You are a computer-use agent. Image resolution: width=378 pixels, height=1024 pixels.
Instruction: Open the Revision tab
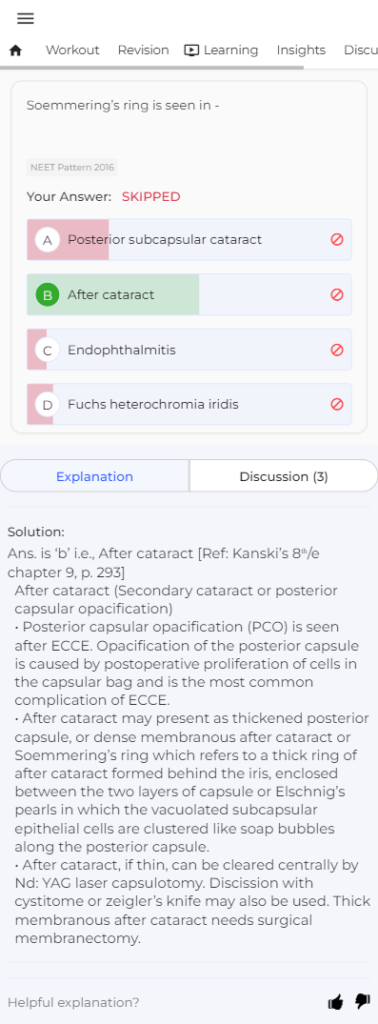[x=143, y=50]
